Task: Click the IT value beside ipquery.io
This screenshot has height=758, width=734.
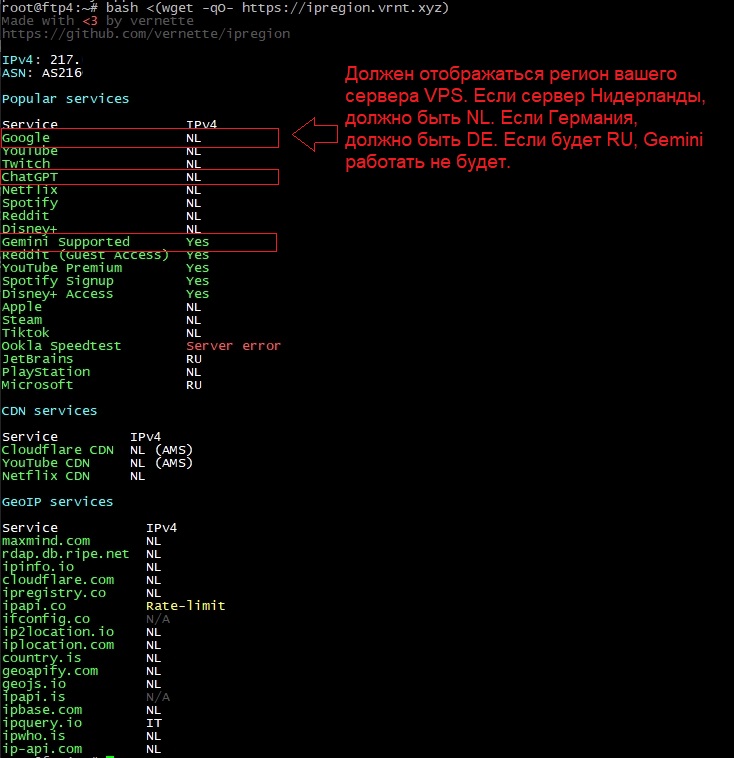Action: tap(154, 723)
